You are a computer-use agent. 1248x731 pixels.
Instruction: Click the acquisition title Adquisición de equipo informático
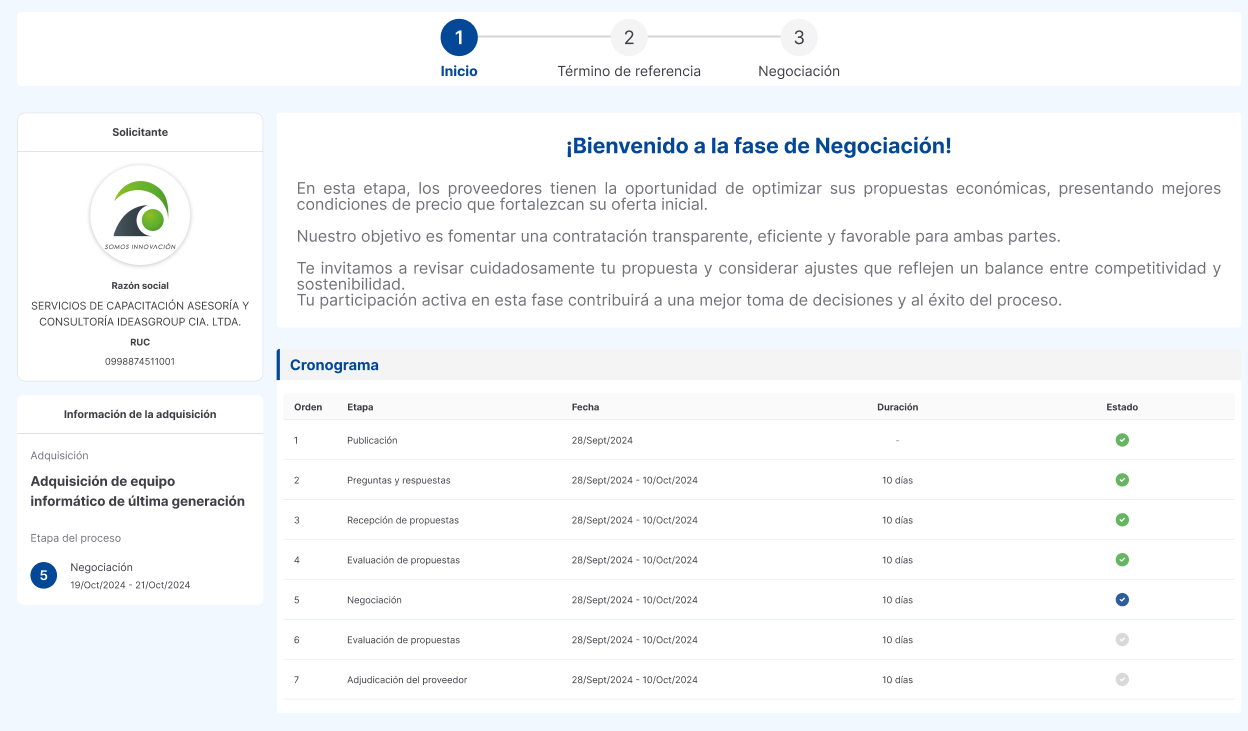click(x=138, y=491)
